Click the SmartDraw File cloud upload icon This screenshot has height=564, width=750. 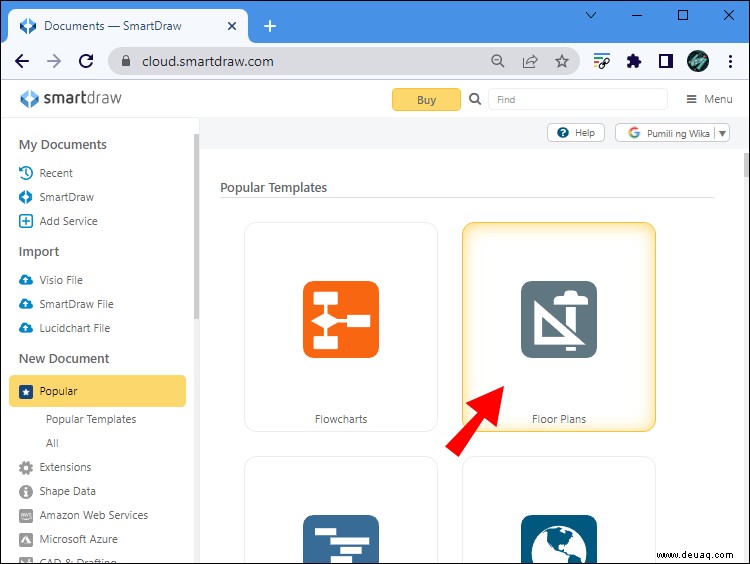tap(26, 304)
